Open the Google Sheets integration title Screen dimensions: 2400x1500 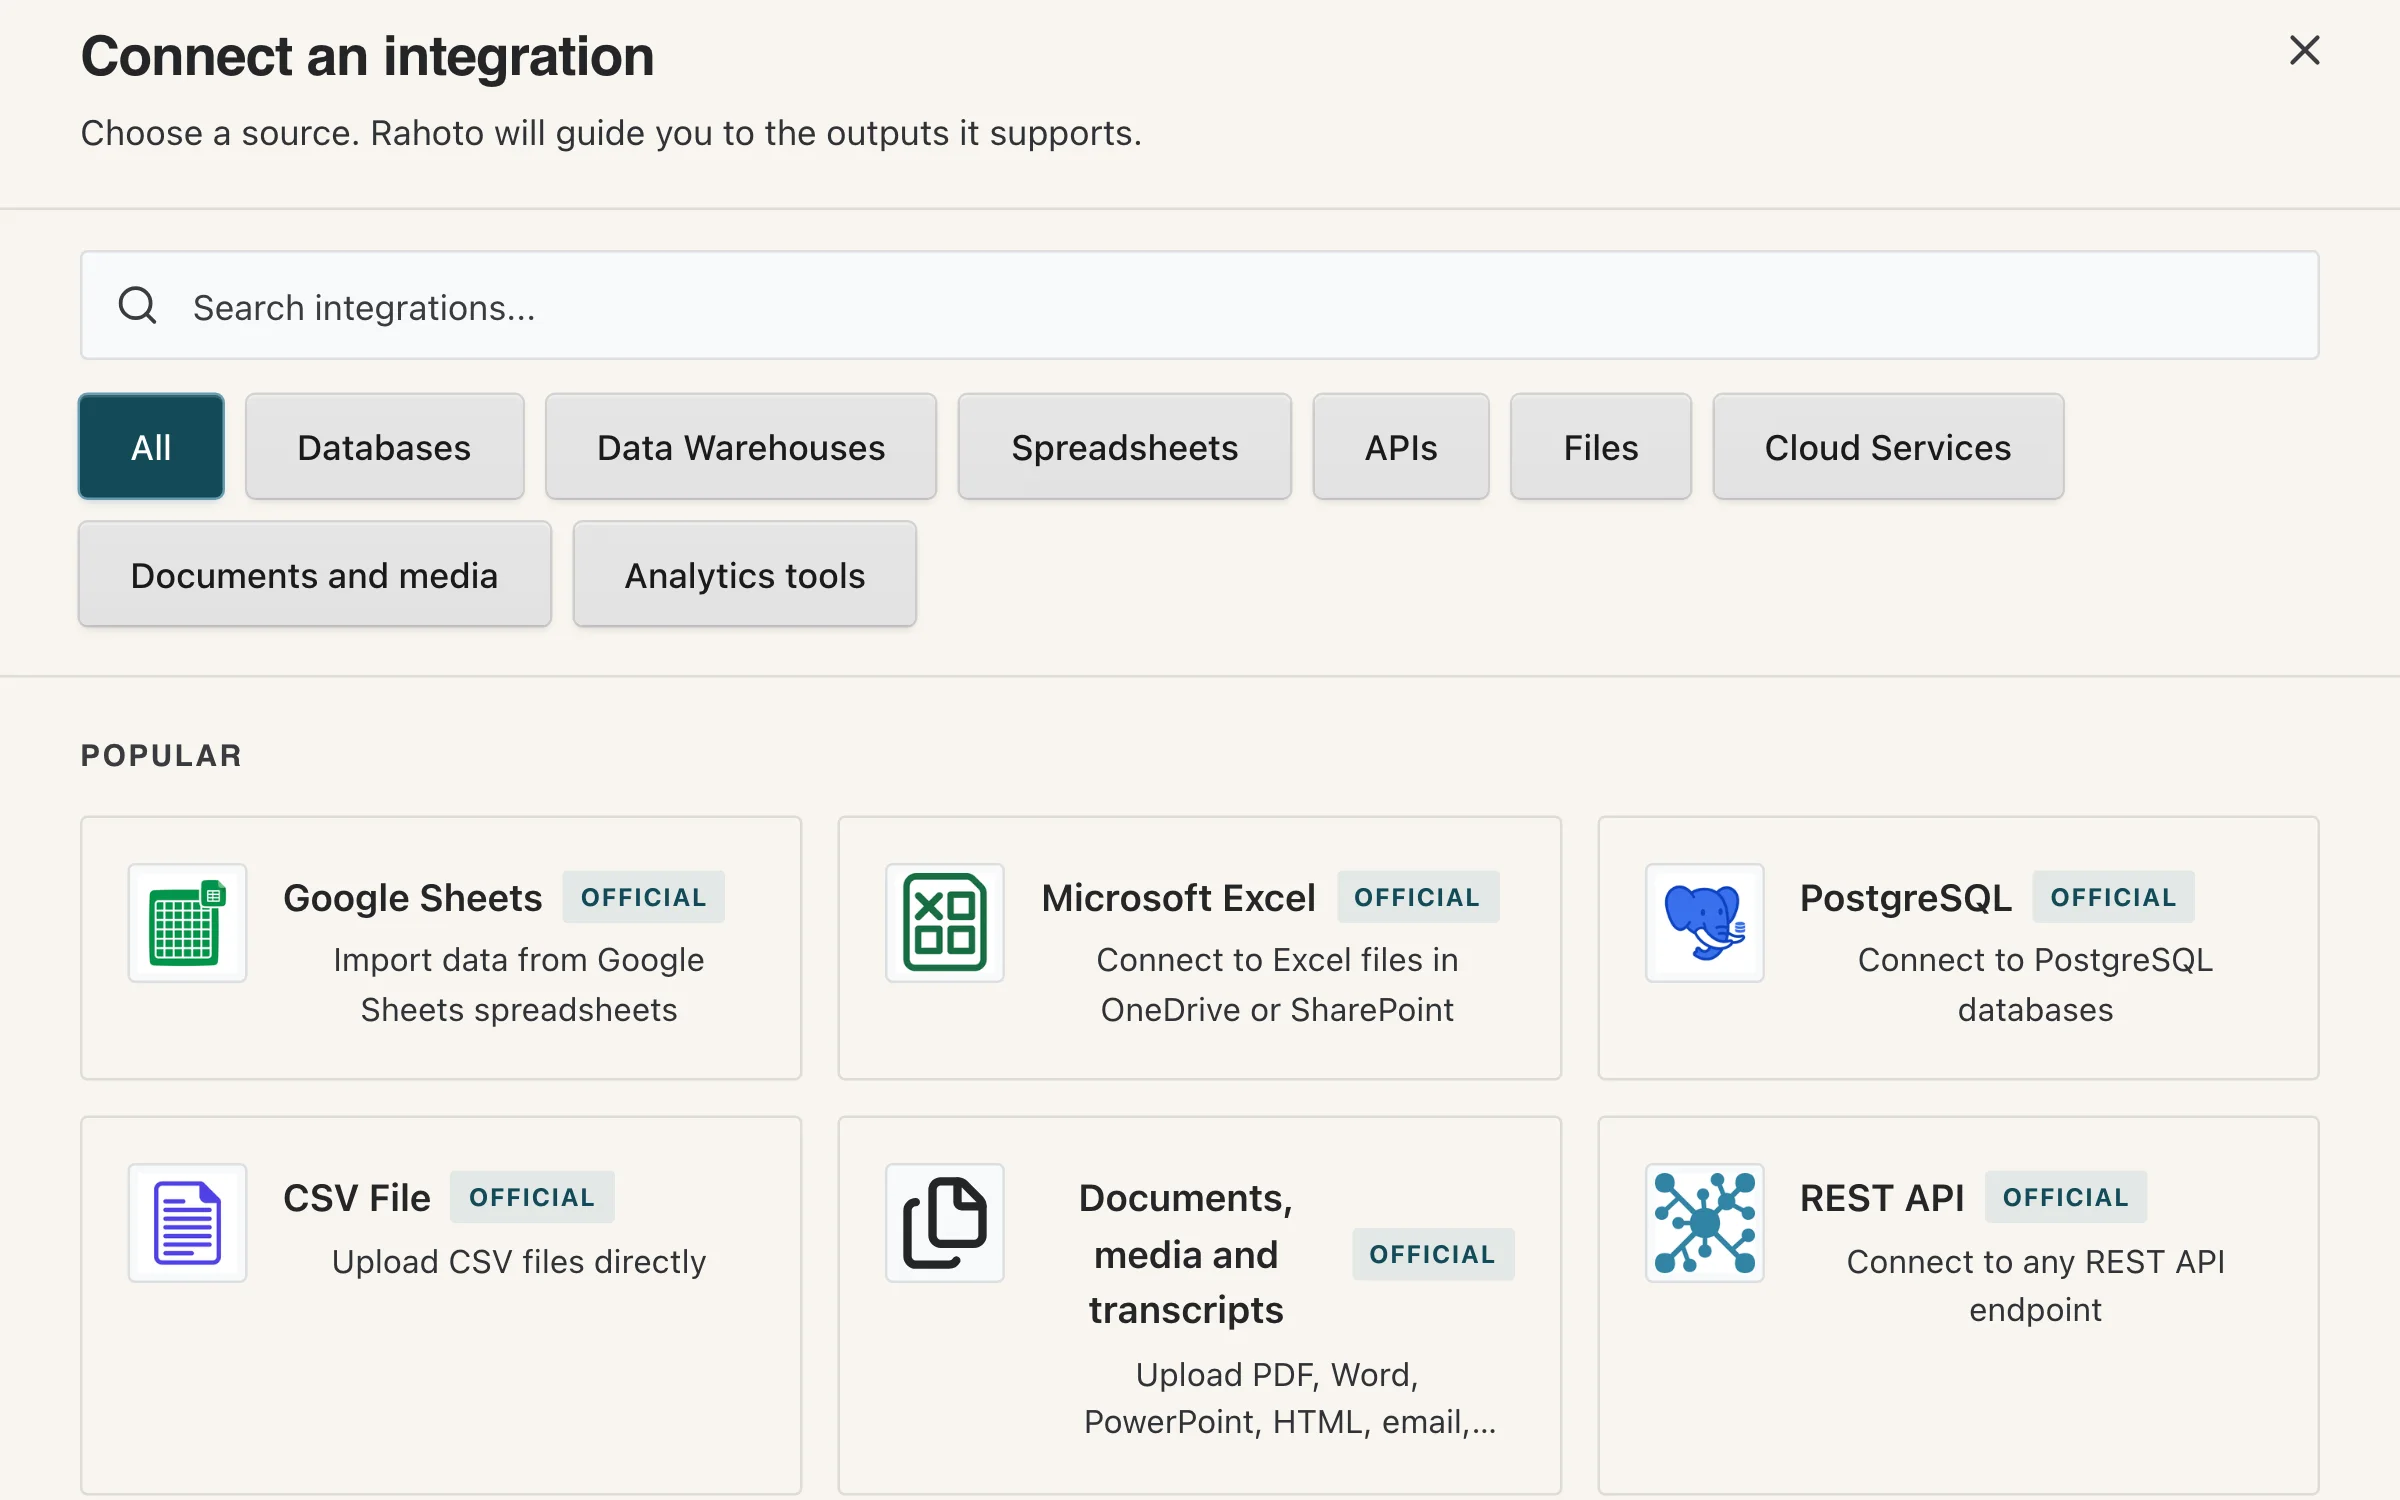(x=412, y=898)
